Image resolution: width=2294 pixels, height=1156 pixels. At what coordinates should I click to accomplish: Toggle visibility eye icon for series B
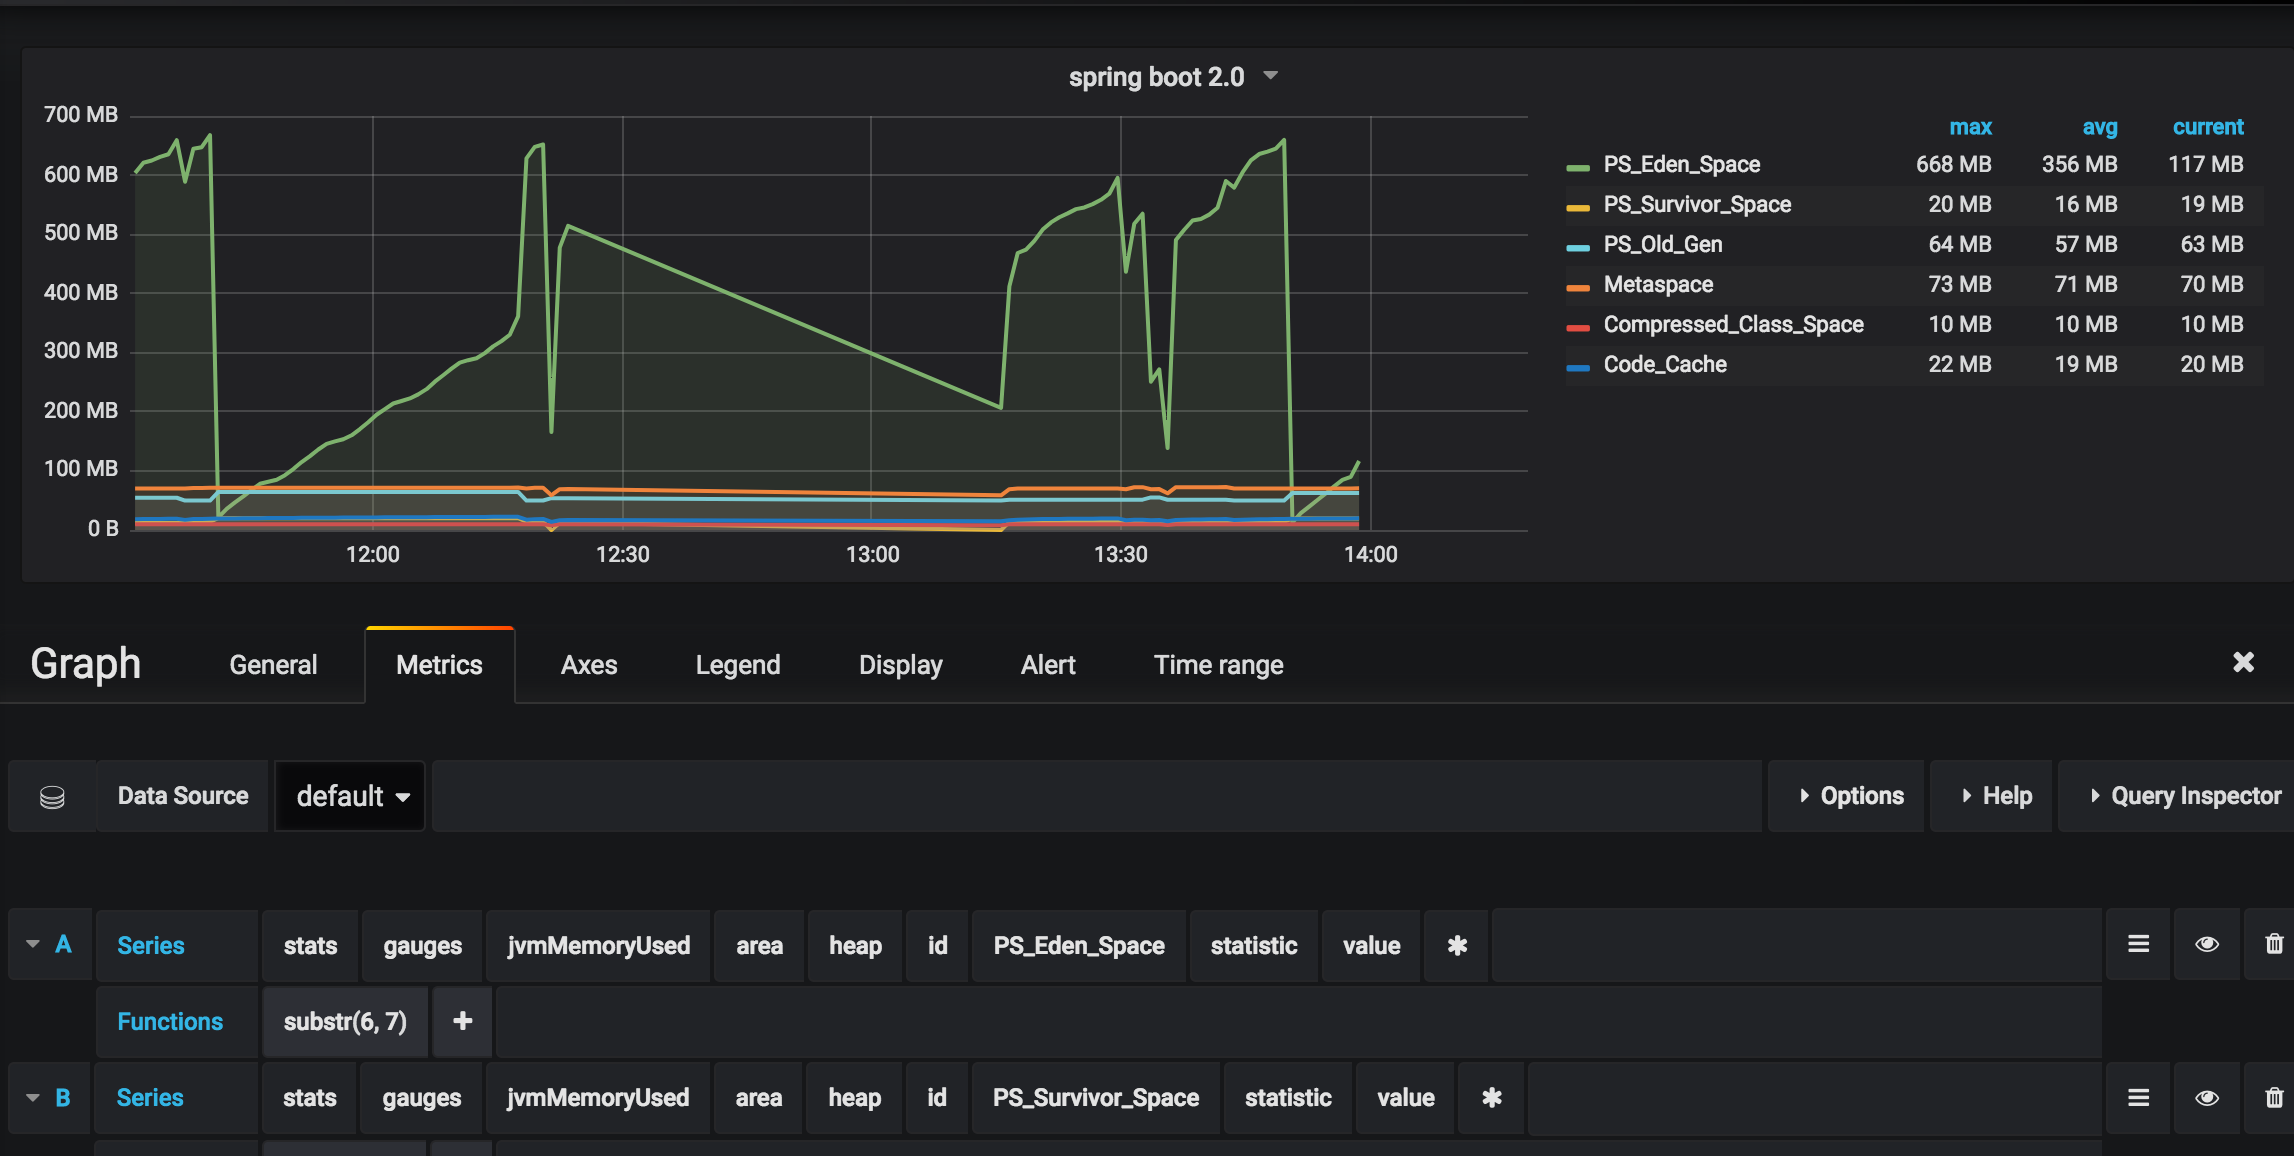click(2208, 1097)
